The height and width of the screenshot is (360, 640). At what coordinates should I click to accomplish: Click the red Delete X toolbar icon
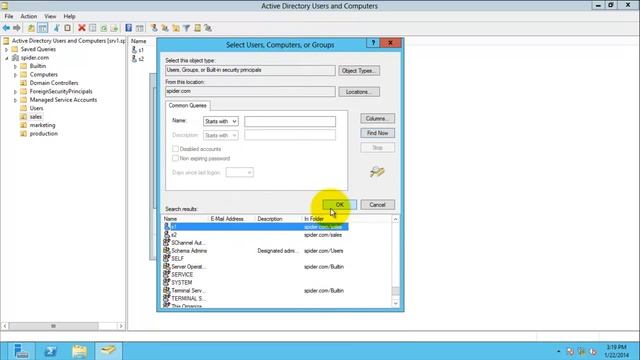82,28
